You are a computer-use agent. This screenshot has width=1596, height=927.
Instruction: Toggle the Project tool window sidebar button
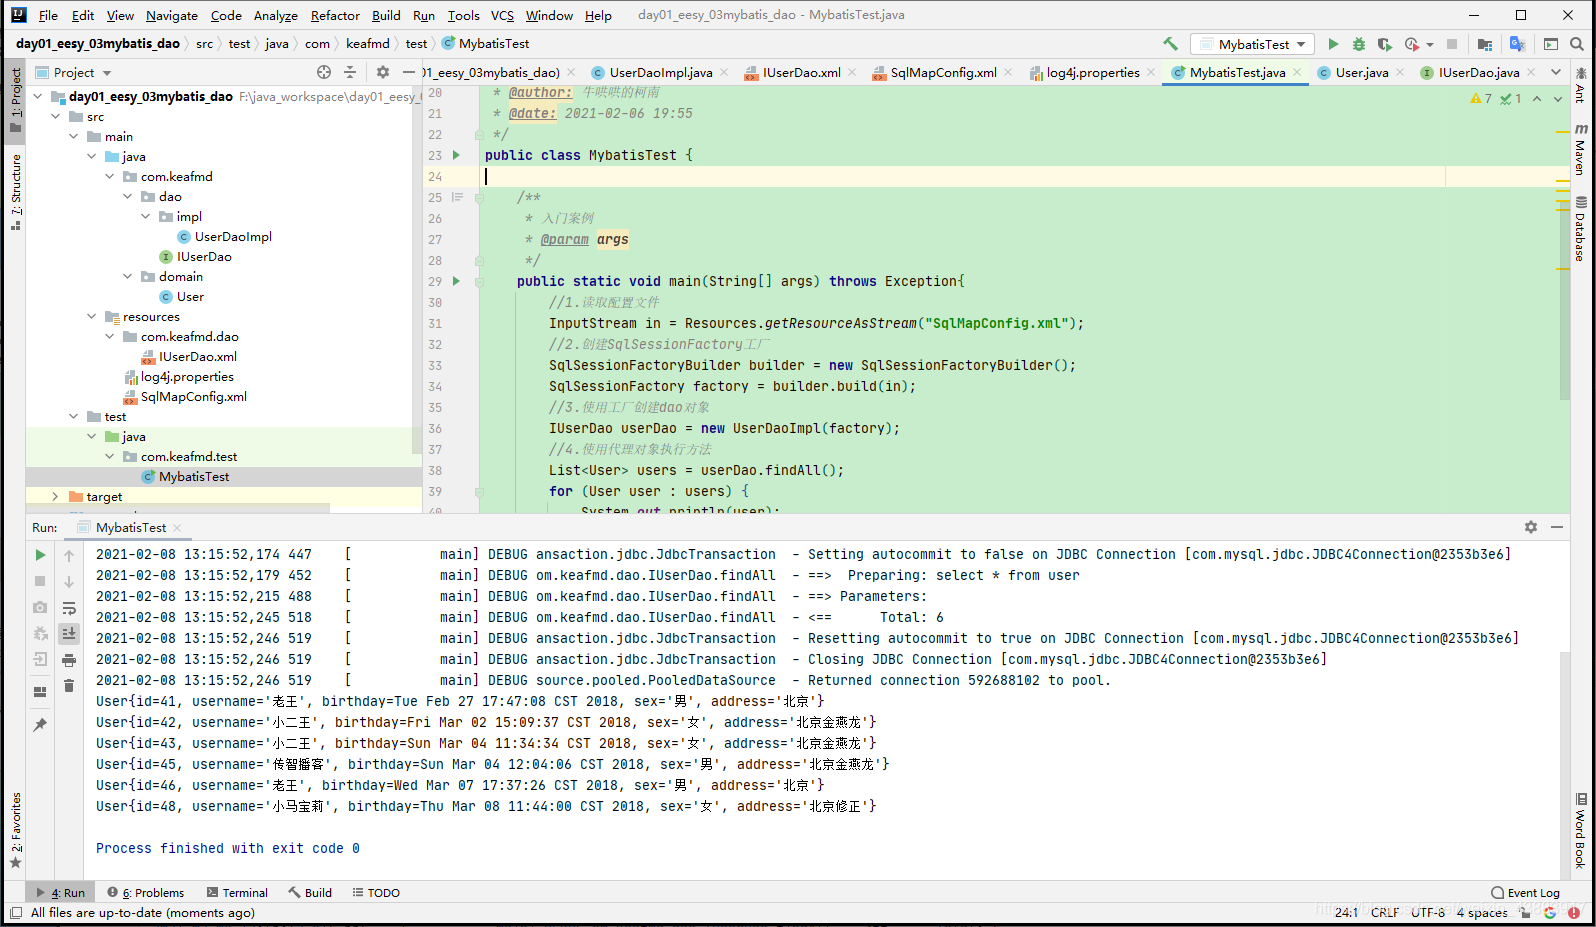point(15,100)
